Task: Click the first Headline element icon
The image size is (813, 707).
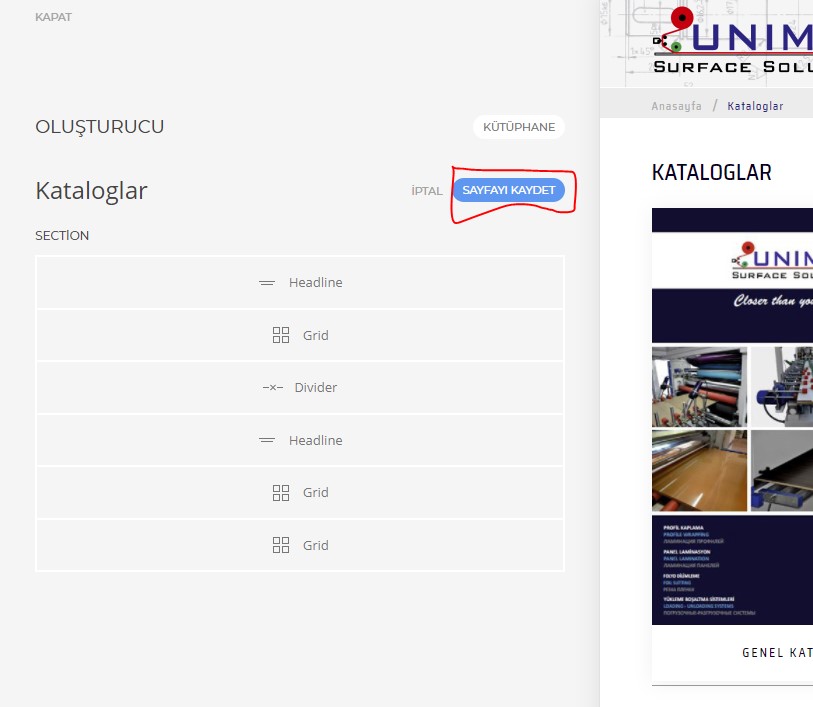Action: click(267, 283)
